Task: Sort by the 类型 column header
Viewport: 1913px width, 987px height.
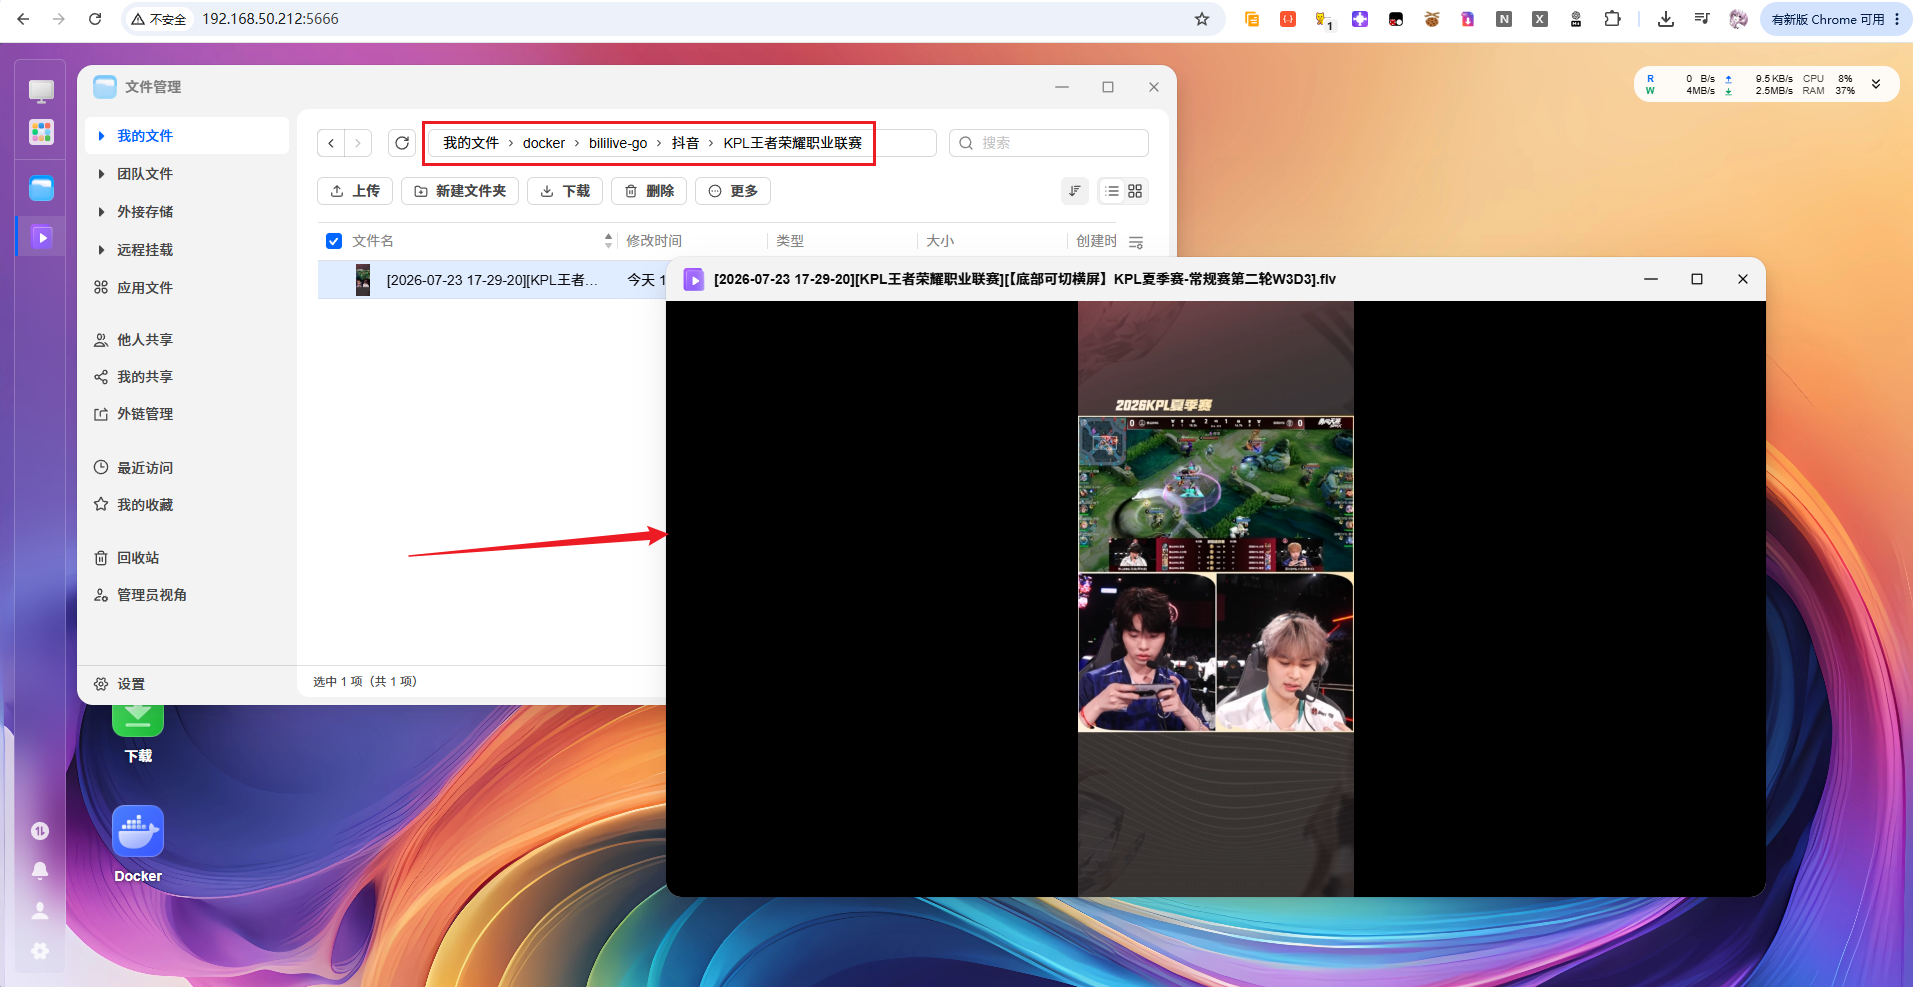Action: pos(790,241)
